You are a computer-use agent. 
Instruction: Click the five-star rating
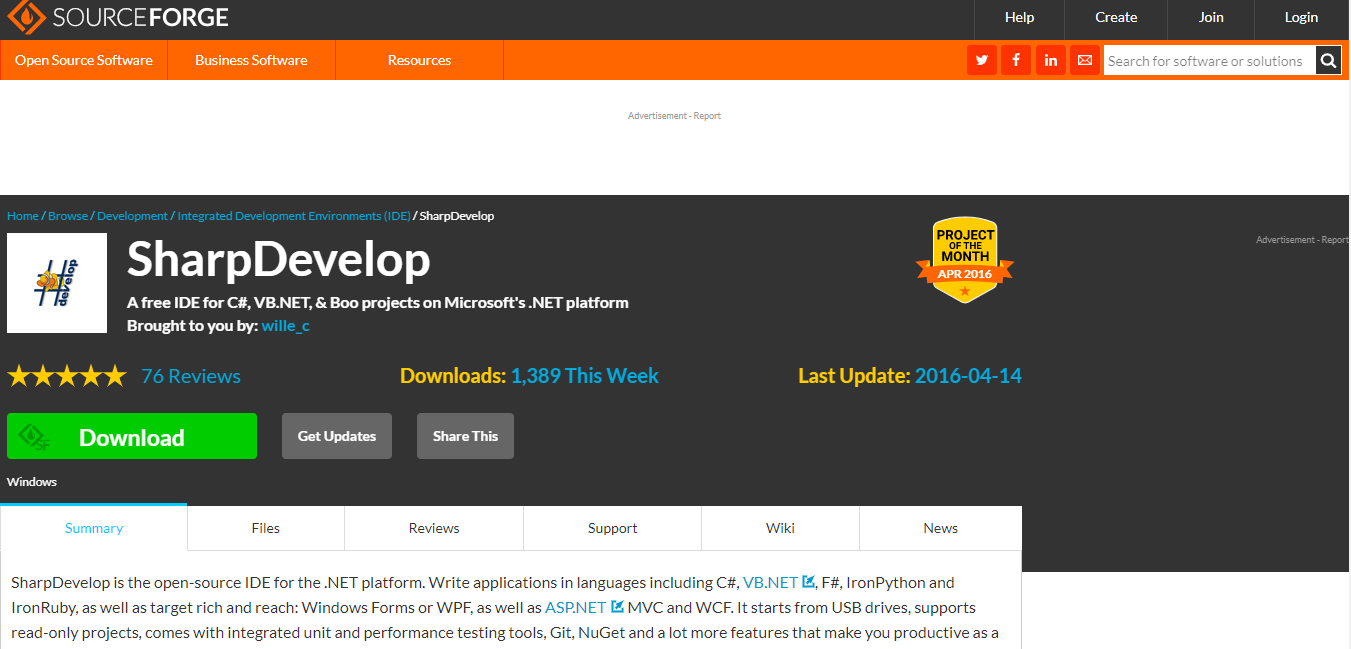pos(67,376)
